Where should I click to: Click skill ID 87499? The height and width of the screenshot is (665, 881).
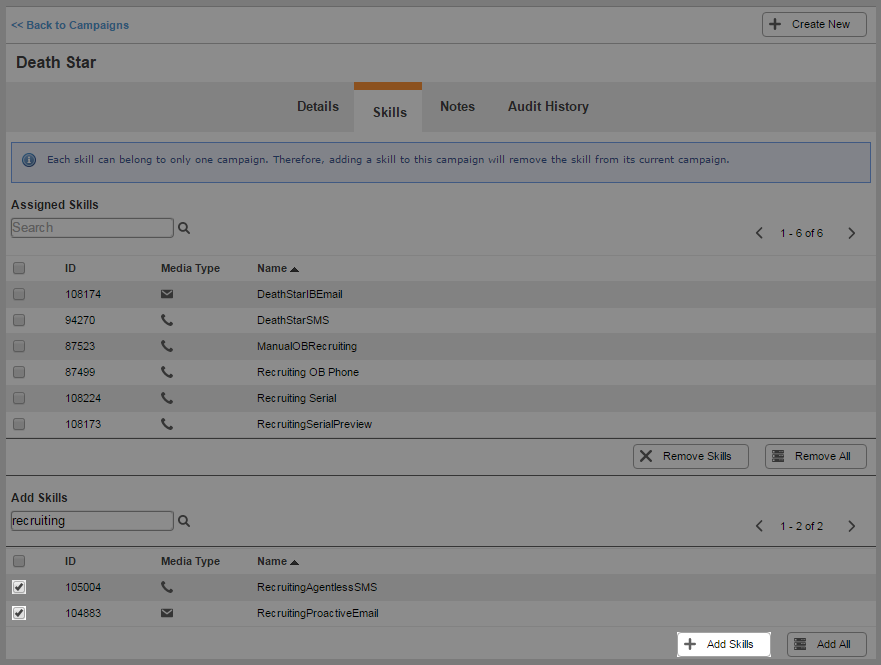[80, 372]
